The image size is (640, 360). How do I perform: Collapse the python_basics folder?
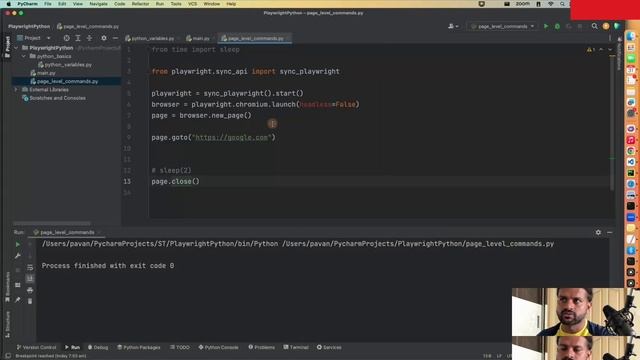[24, 56]
